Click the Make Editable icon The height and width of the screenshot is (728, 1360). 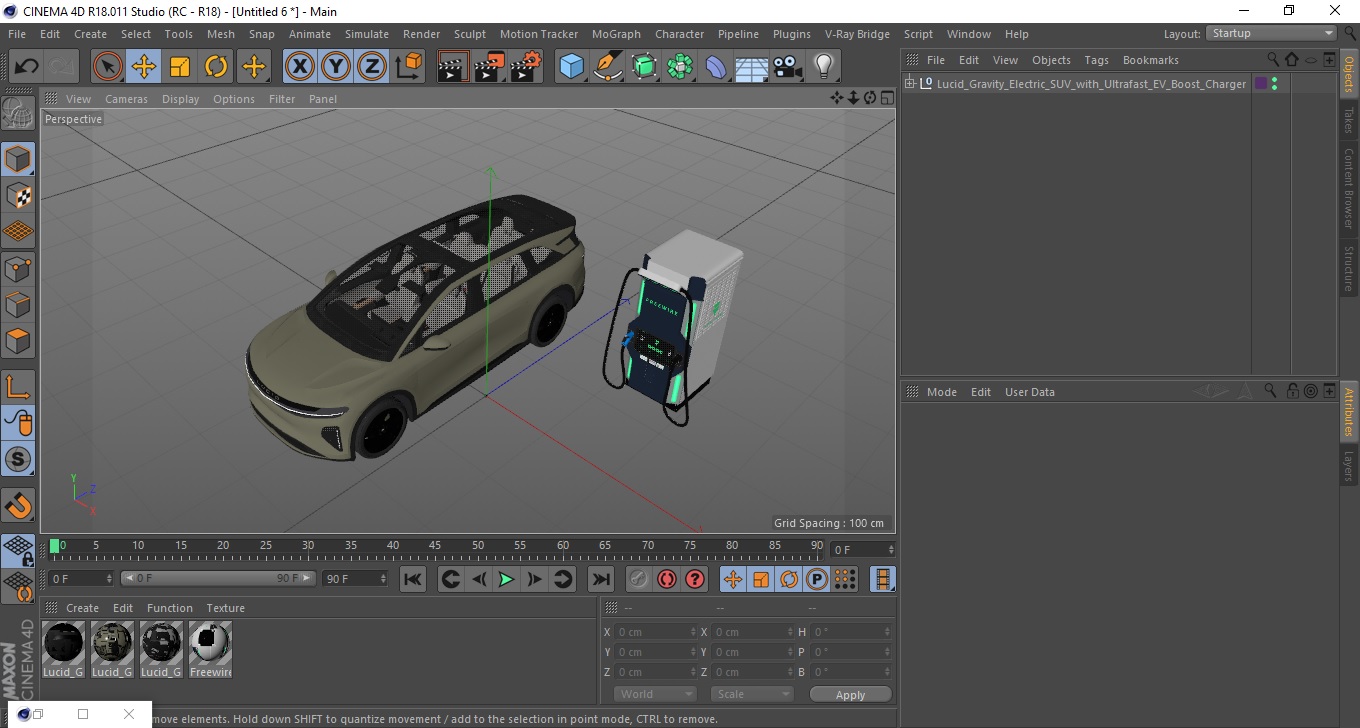pos(18,113)
